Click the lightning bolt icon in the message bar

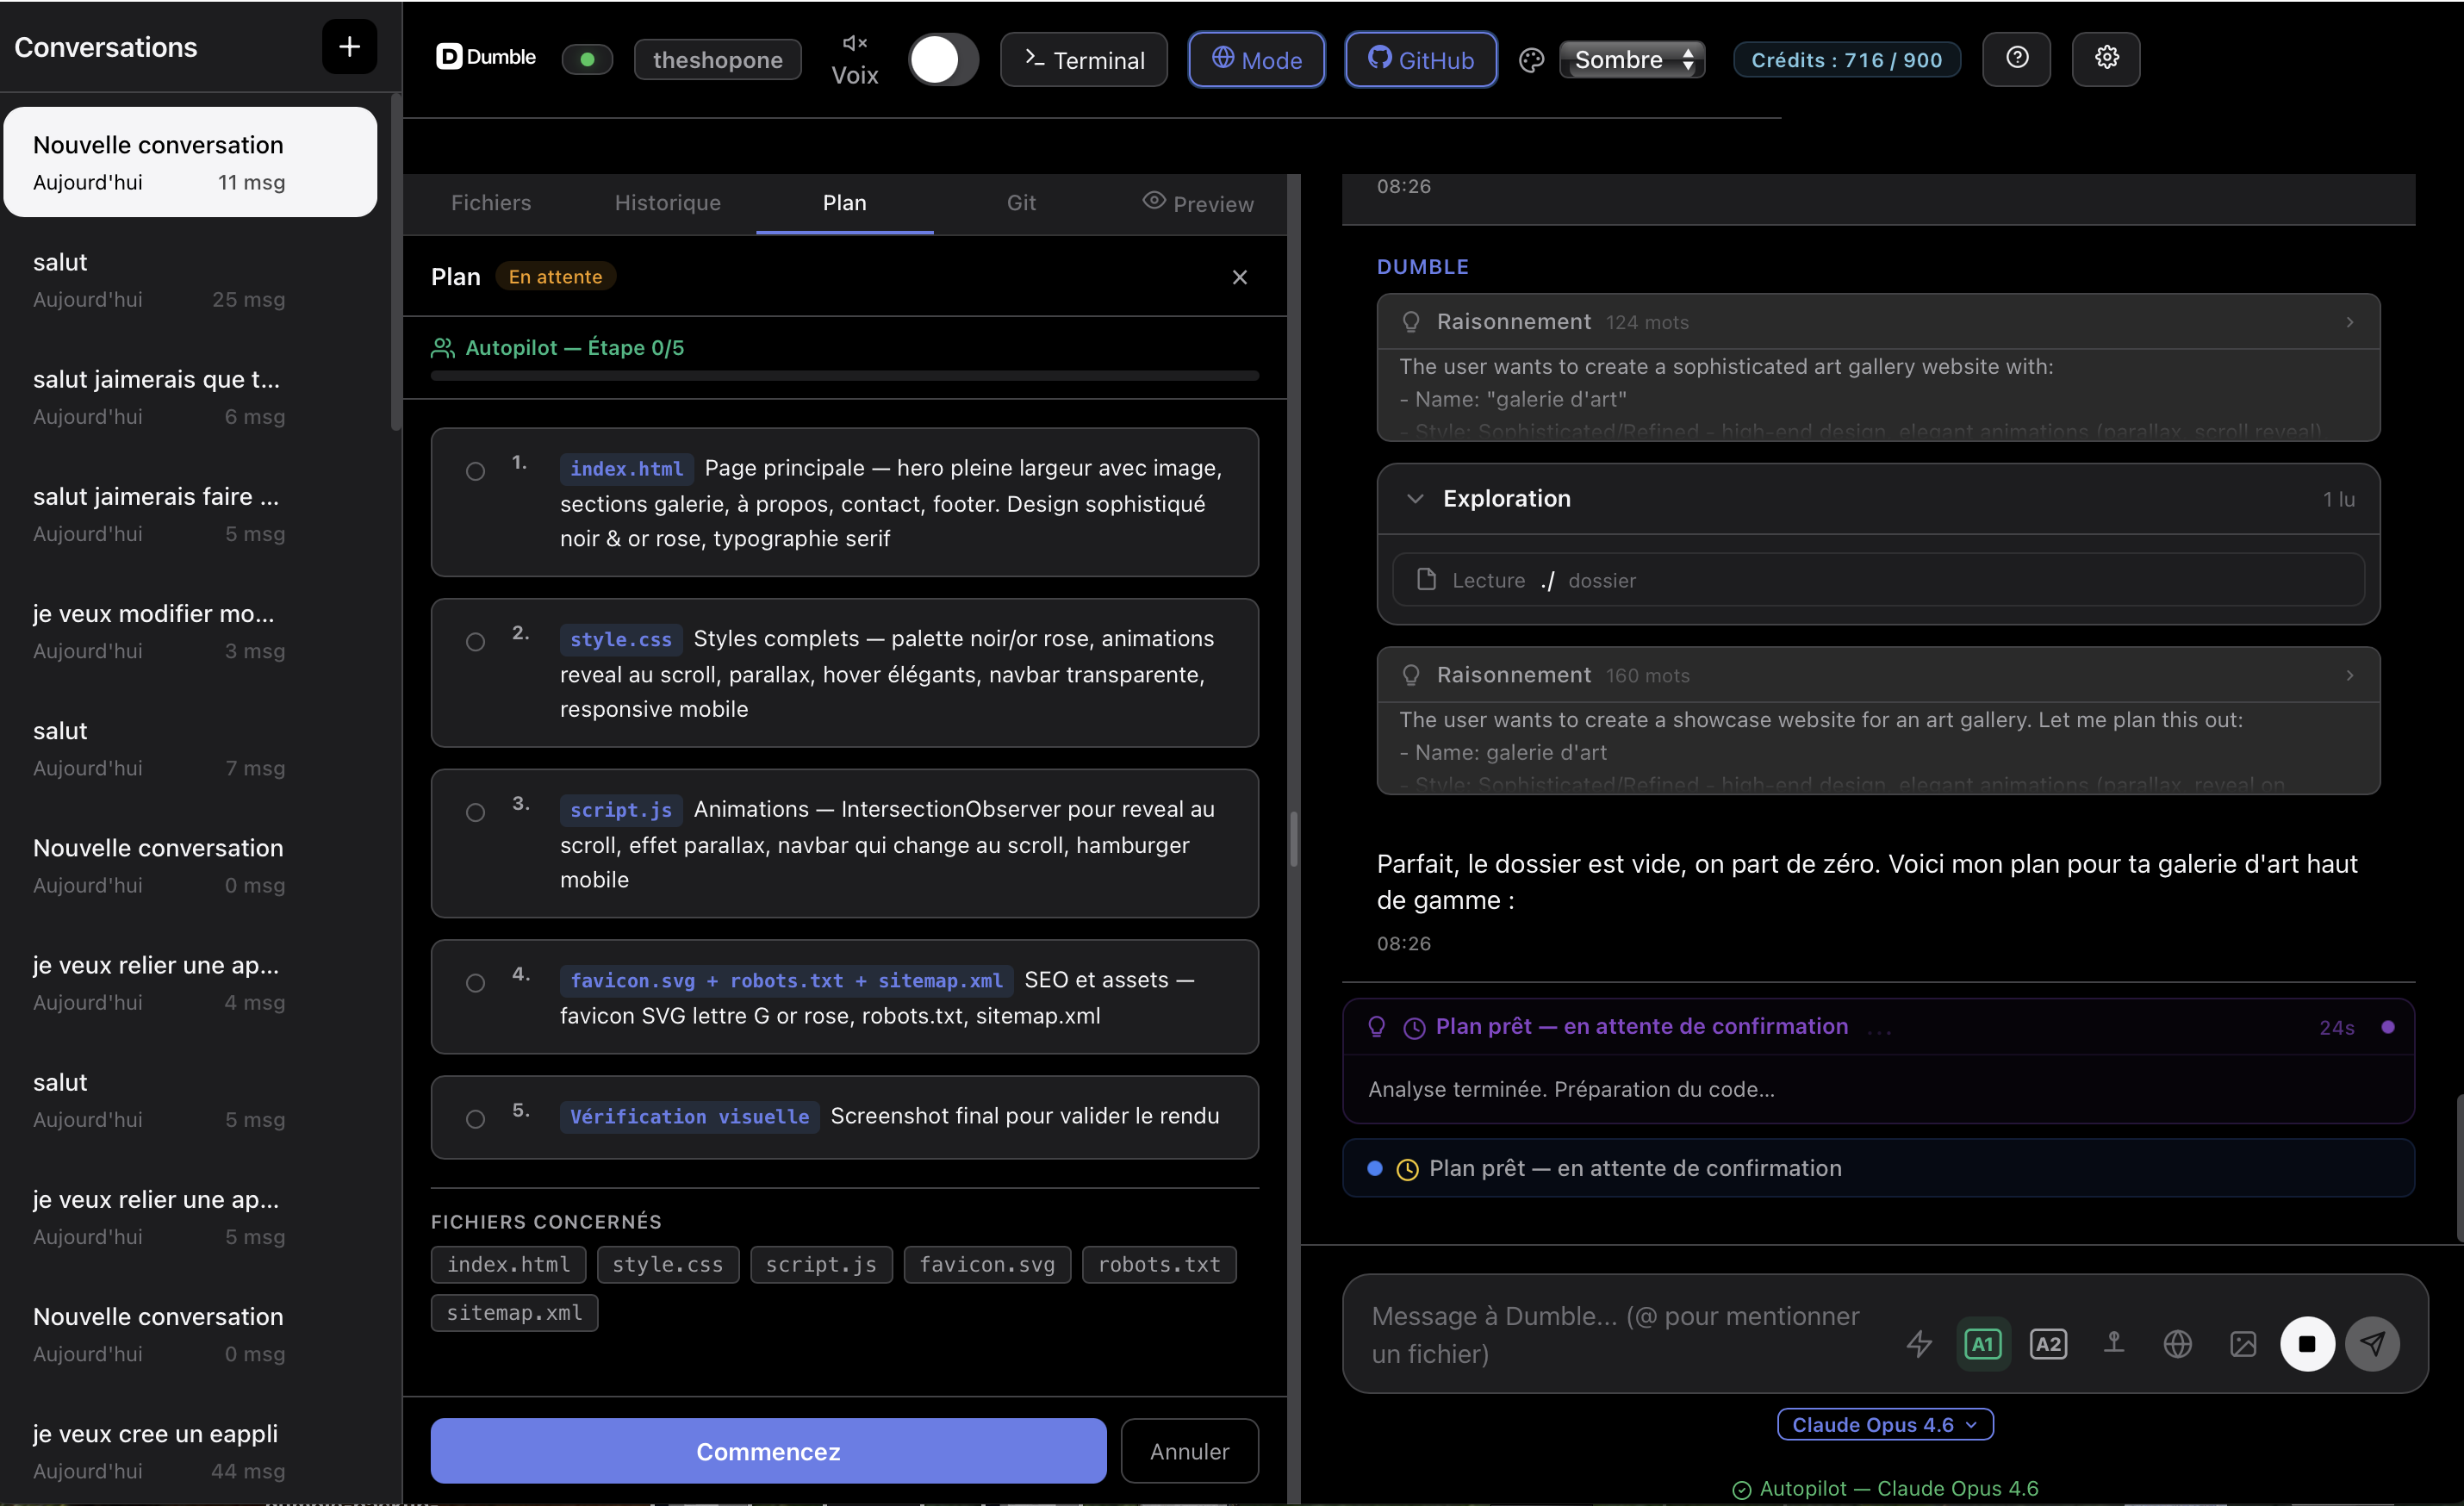click(1918, 1343)
